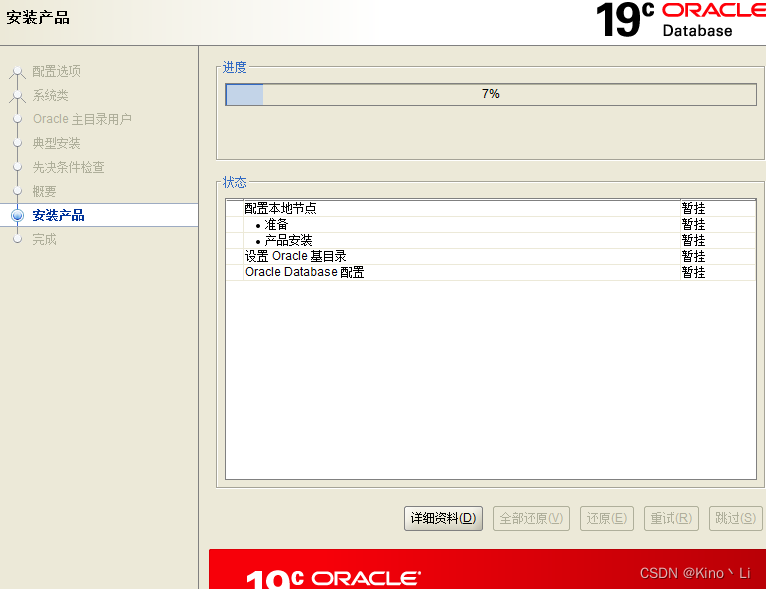Select the 准备 status row

(490, 225)
